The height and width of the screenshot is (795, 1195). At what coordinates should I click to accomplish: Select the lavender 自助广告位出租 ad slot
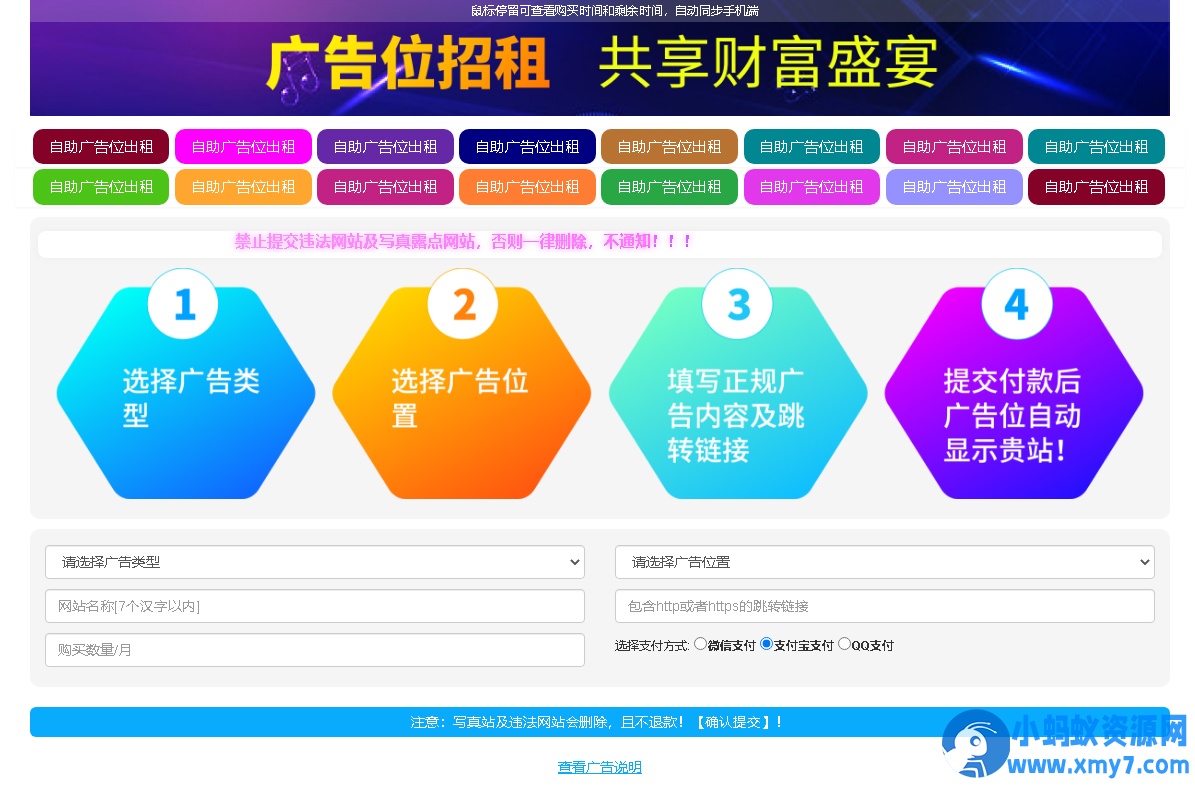[954, 187]
